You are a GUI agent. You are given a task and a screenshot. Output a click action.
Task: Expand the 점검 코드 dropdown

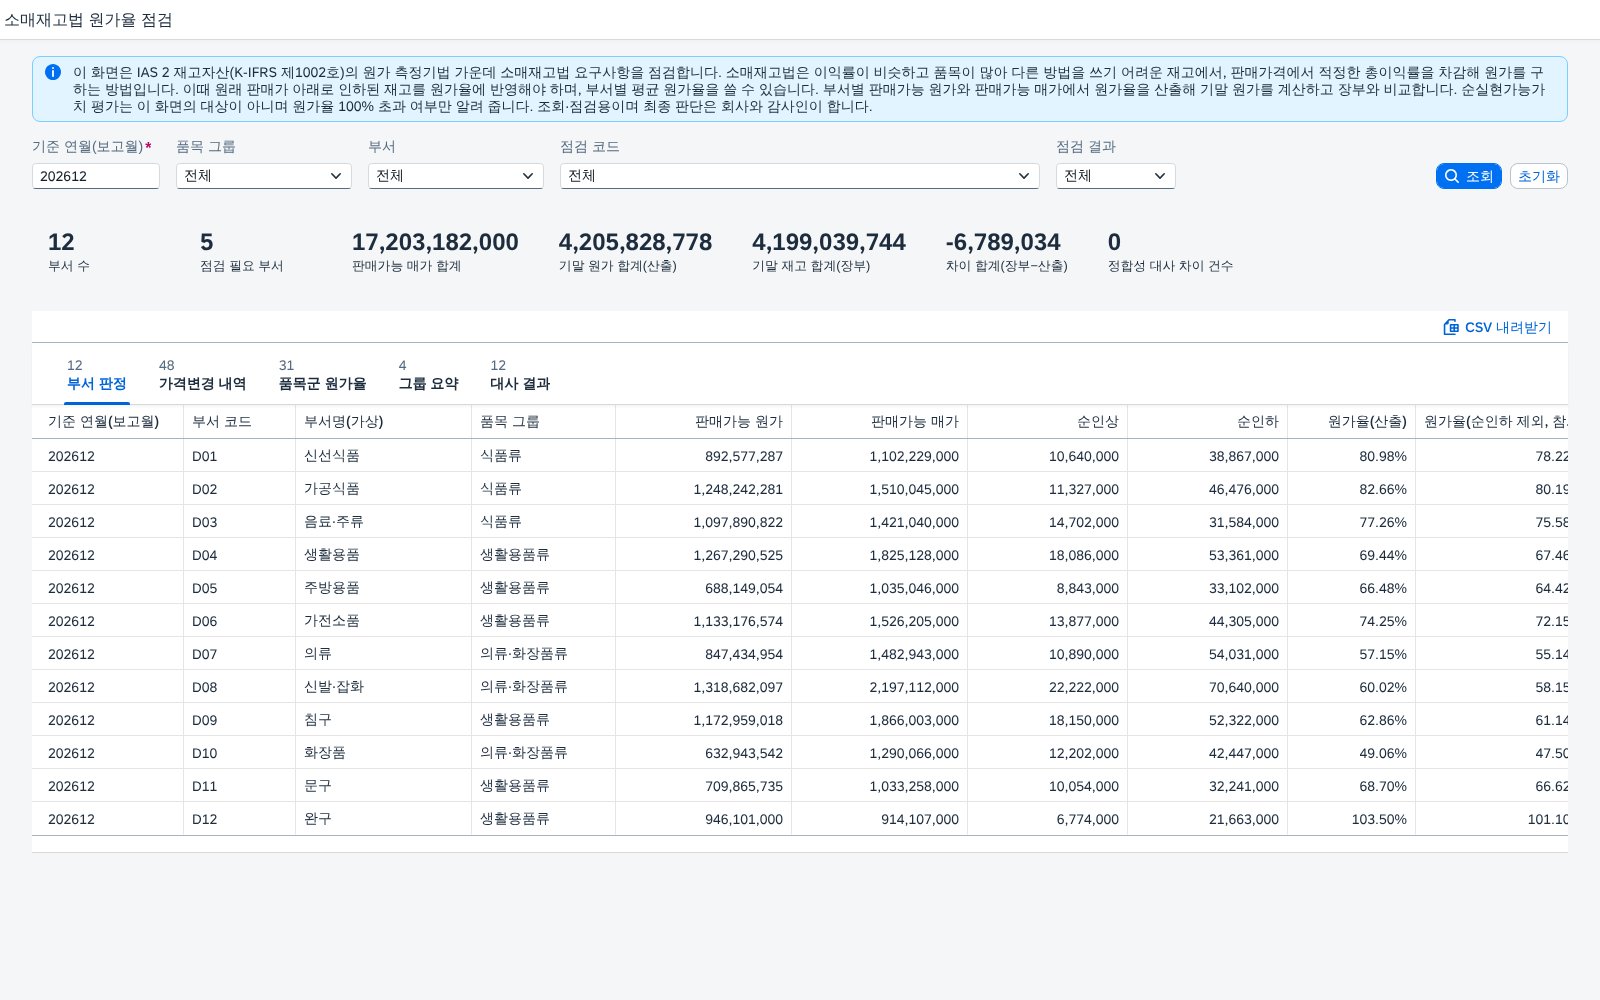pyautogui.click(x=800, y=176)
